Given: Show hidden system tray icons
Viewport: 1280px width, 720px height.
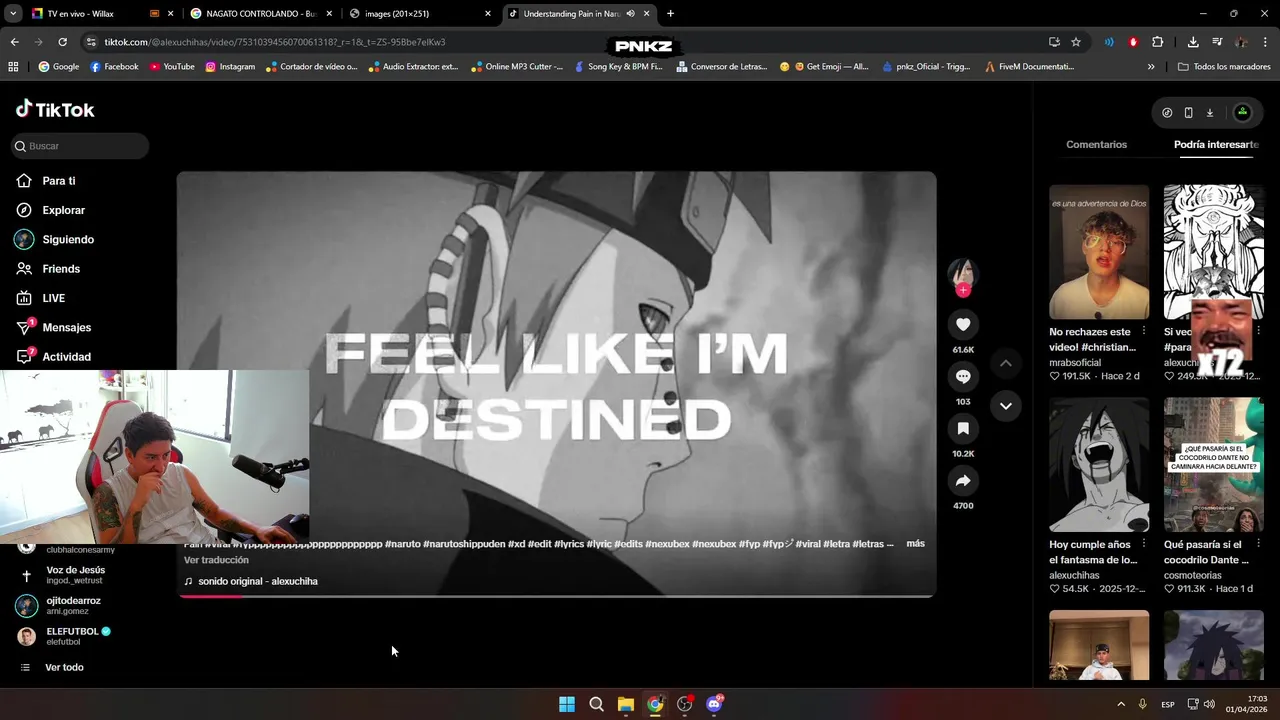Looking at the screenshot, I should (1121, 704).
